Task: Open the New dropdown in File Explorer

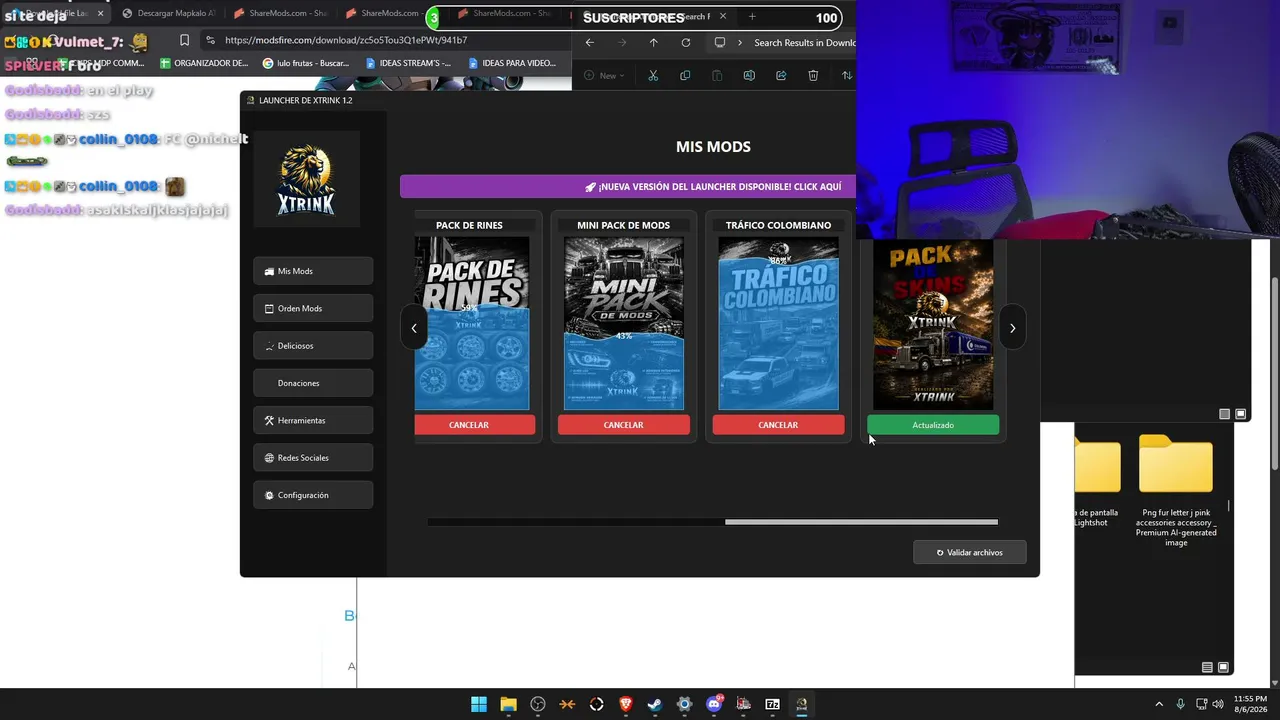Action: pos(604,75)
